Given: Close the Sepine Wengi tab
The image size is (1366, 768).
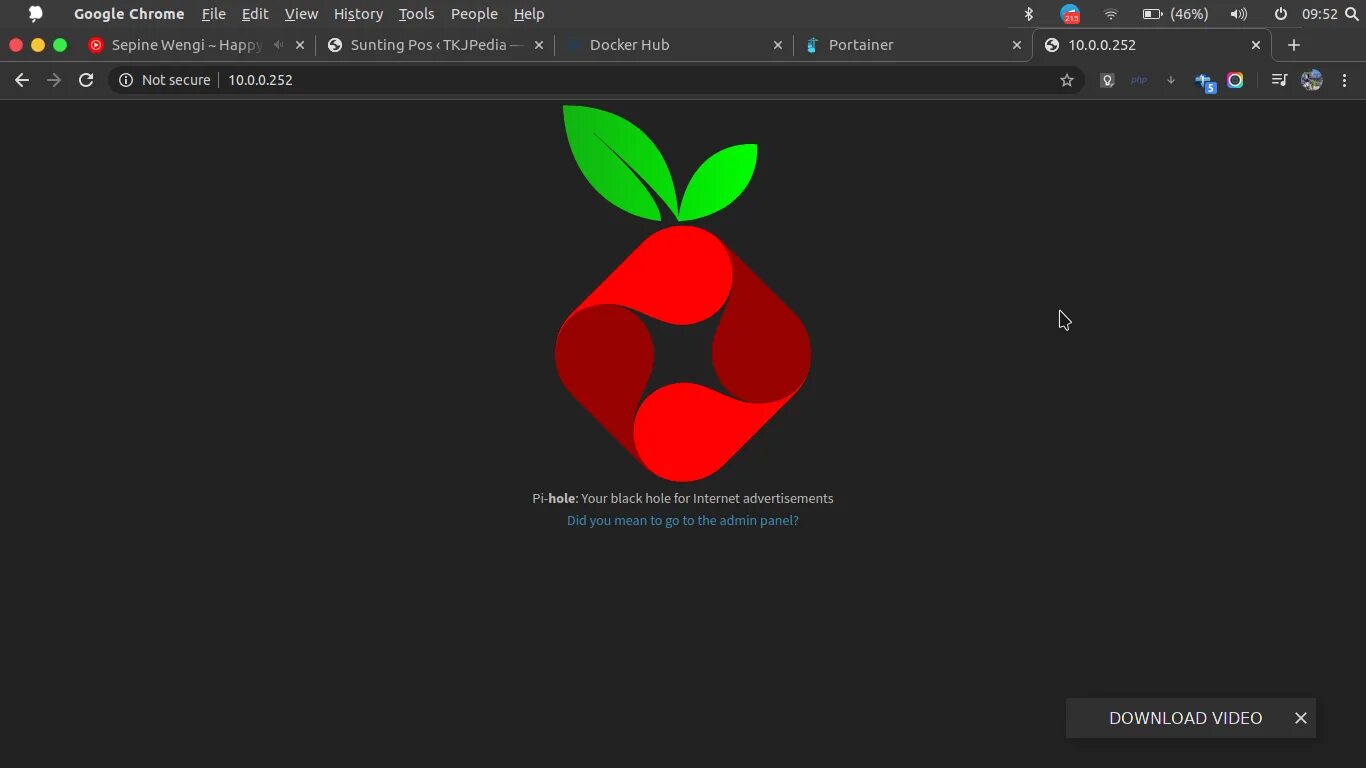Looking at the screenshot, I should tap(300, 45).
